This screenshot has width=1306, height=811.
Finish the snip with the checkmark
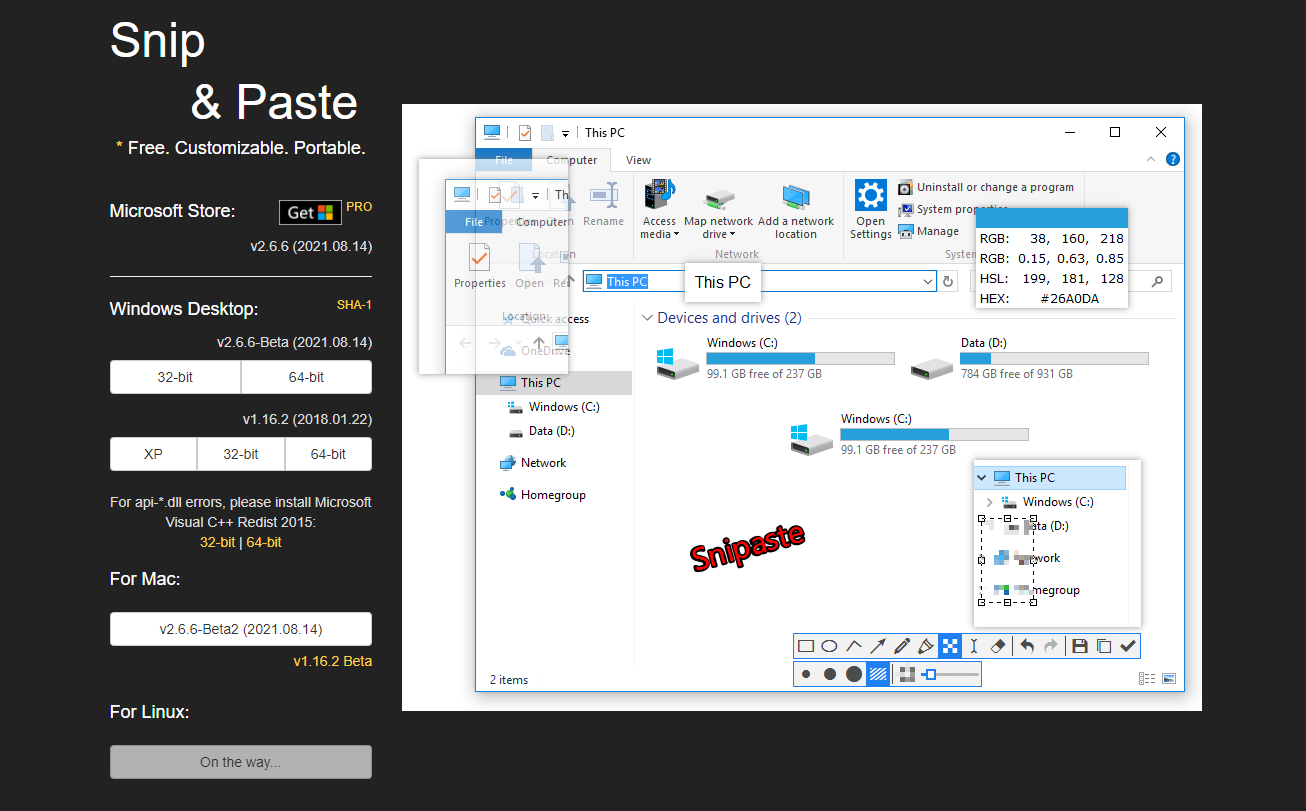[x=1128, y=646]
